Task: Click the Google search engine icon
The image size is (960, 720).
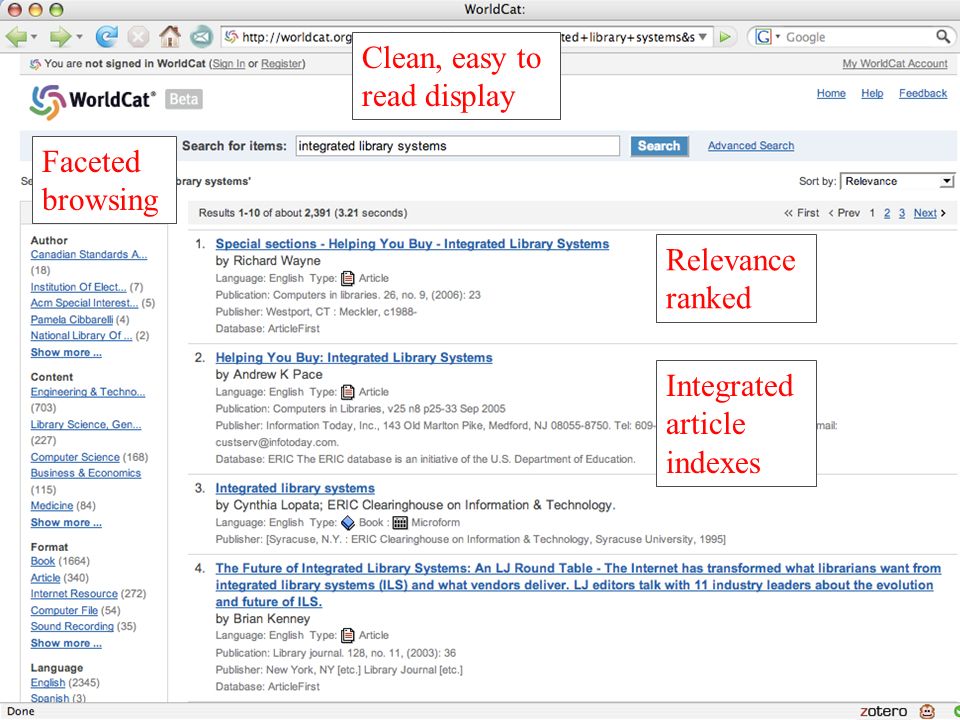Action: [763, 37]
